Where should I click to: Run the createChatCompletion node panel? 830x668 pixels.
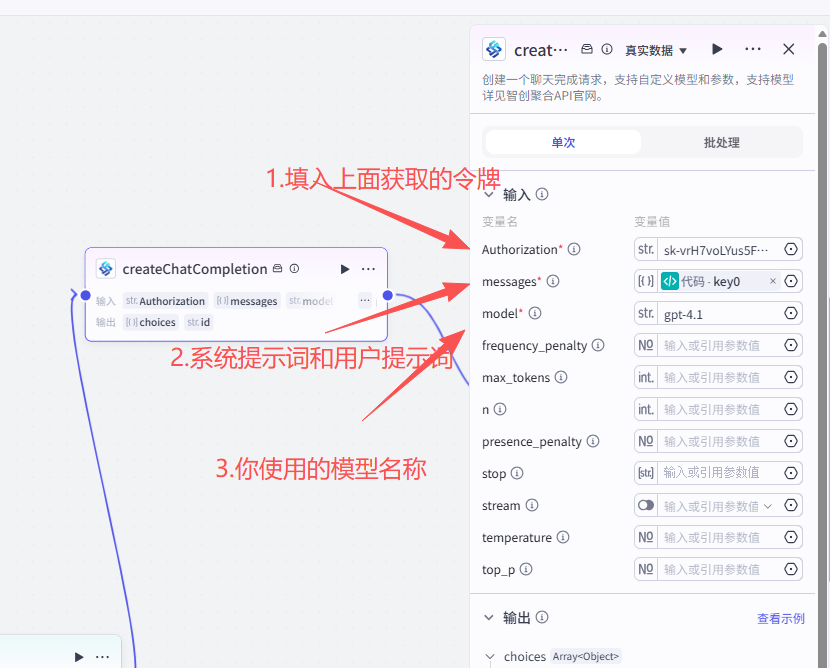point(718,48)
